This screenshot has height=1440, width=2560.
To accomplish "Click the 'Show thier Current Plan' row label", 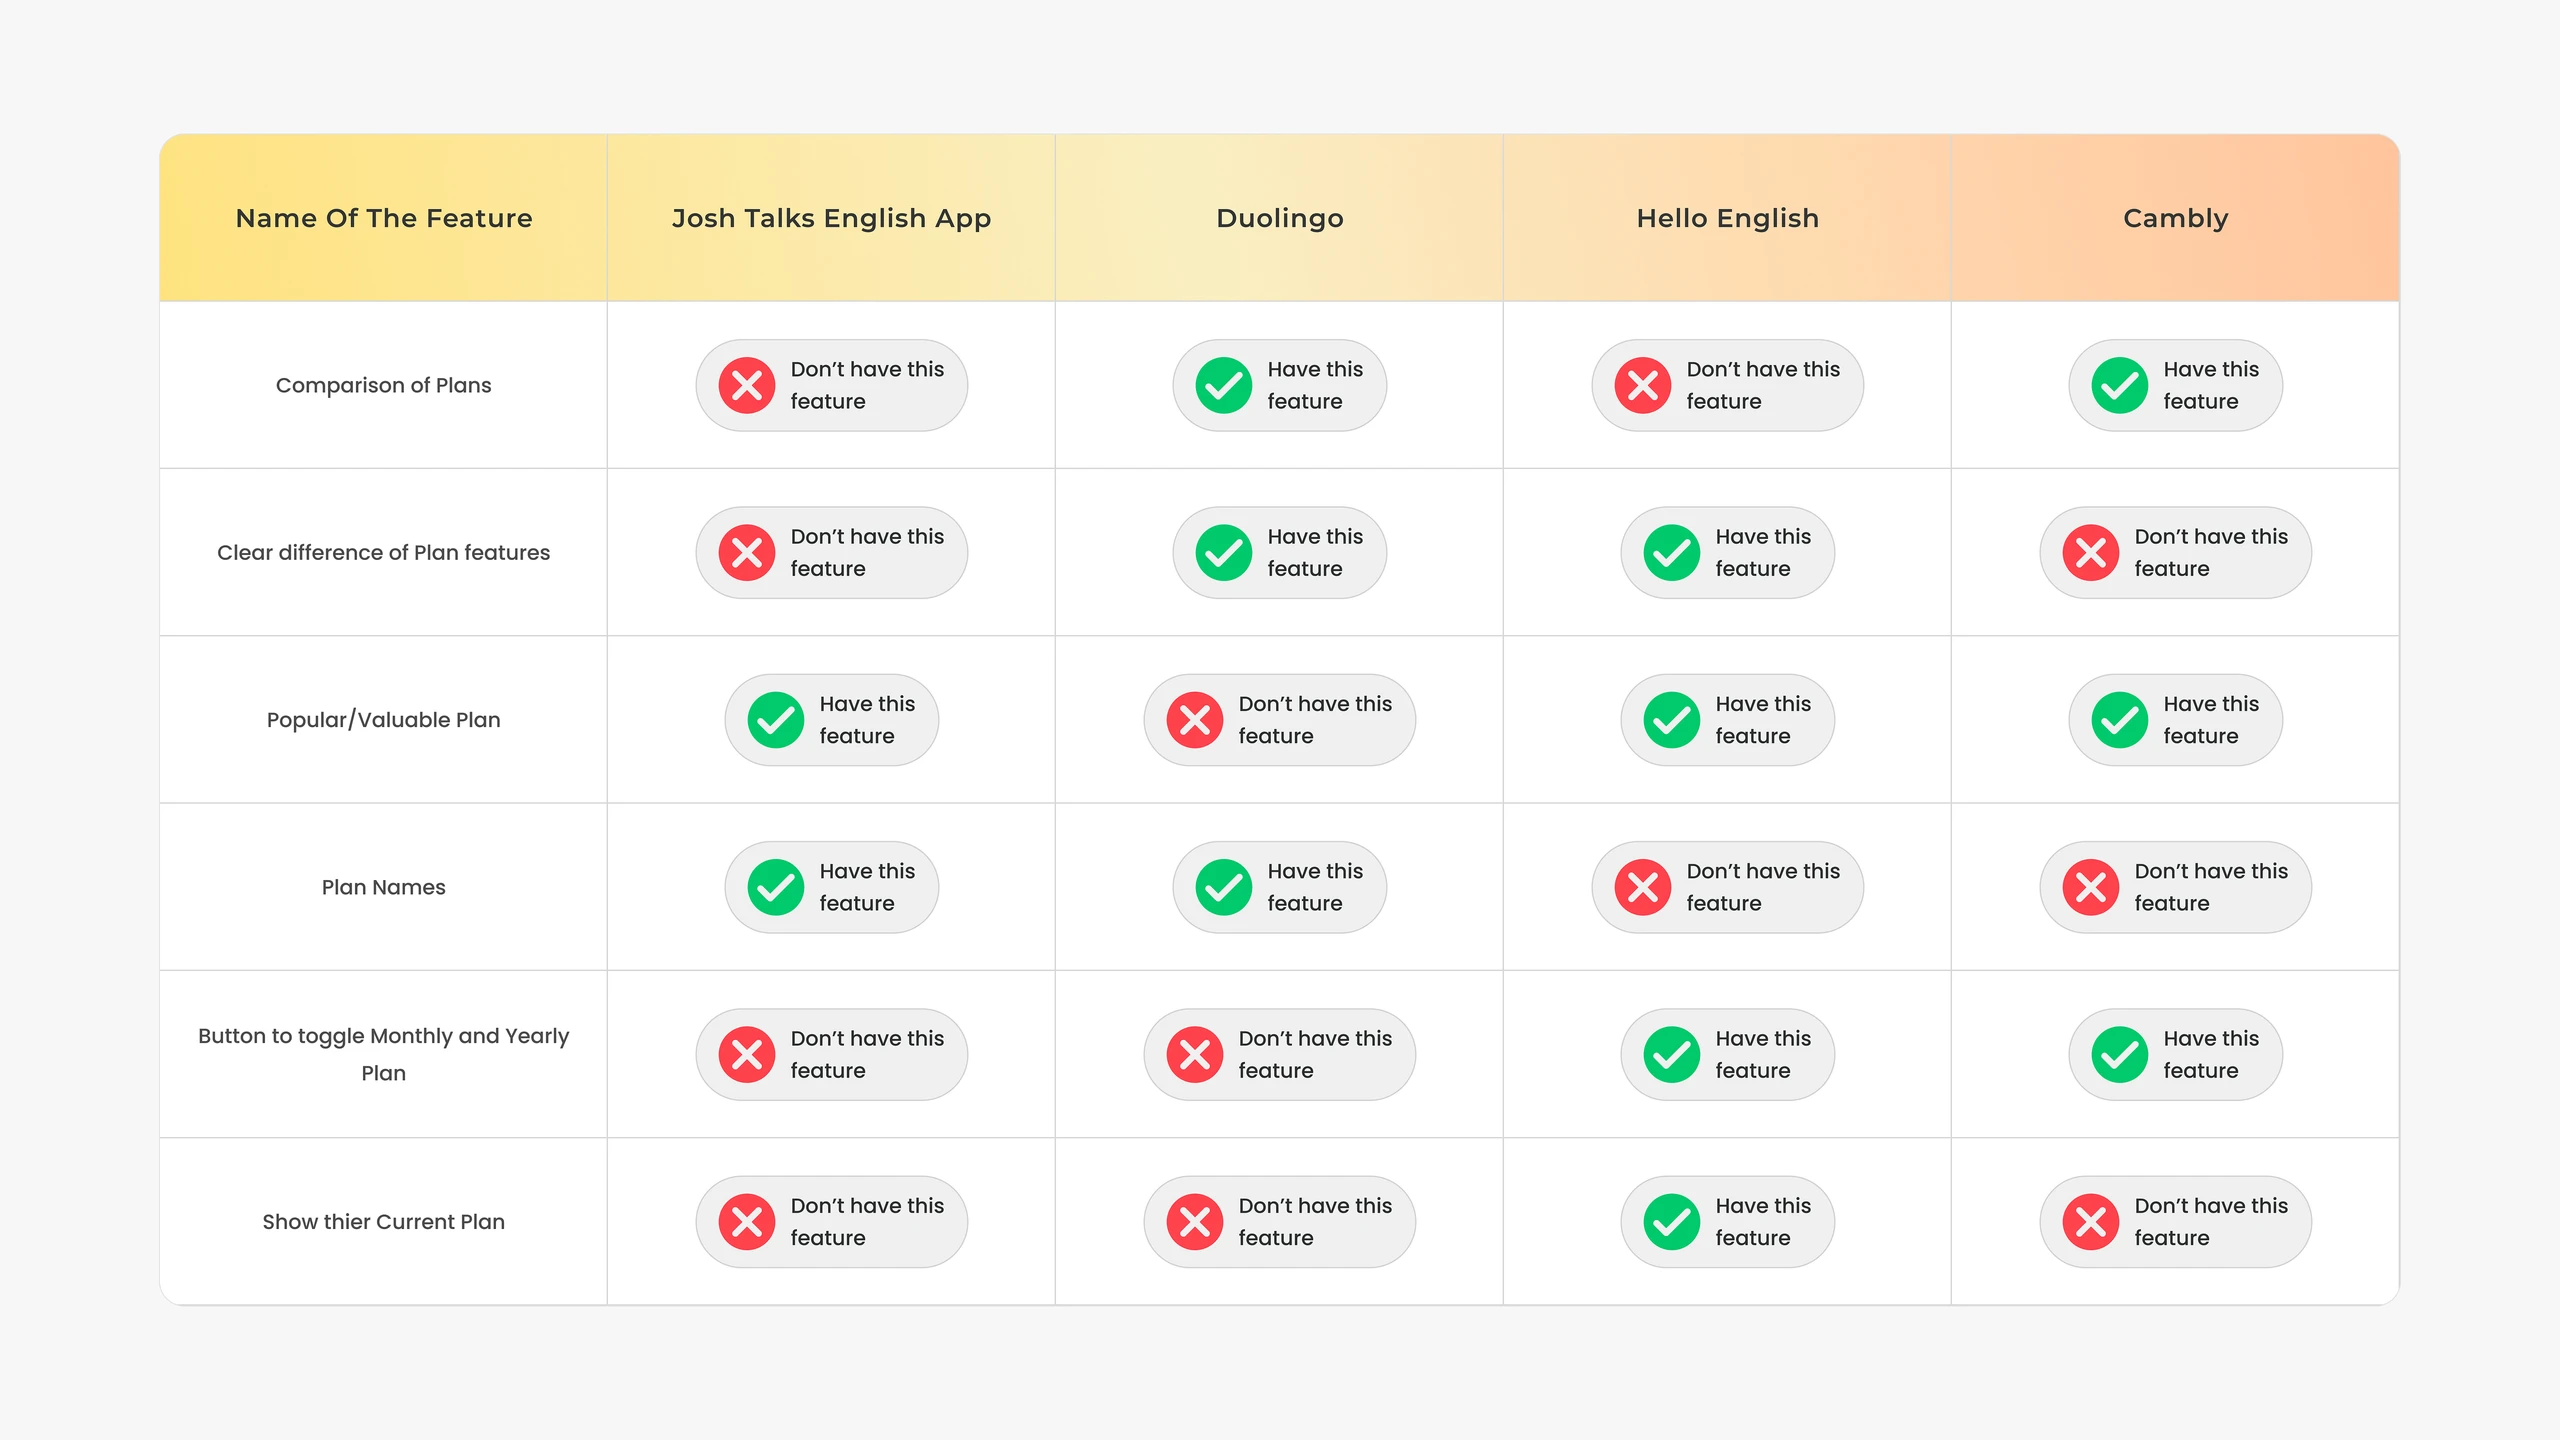I will [384, 1222].
